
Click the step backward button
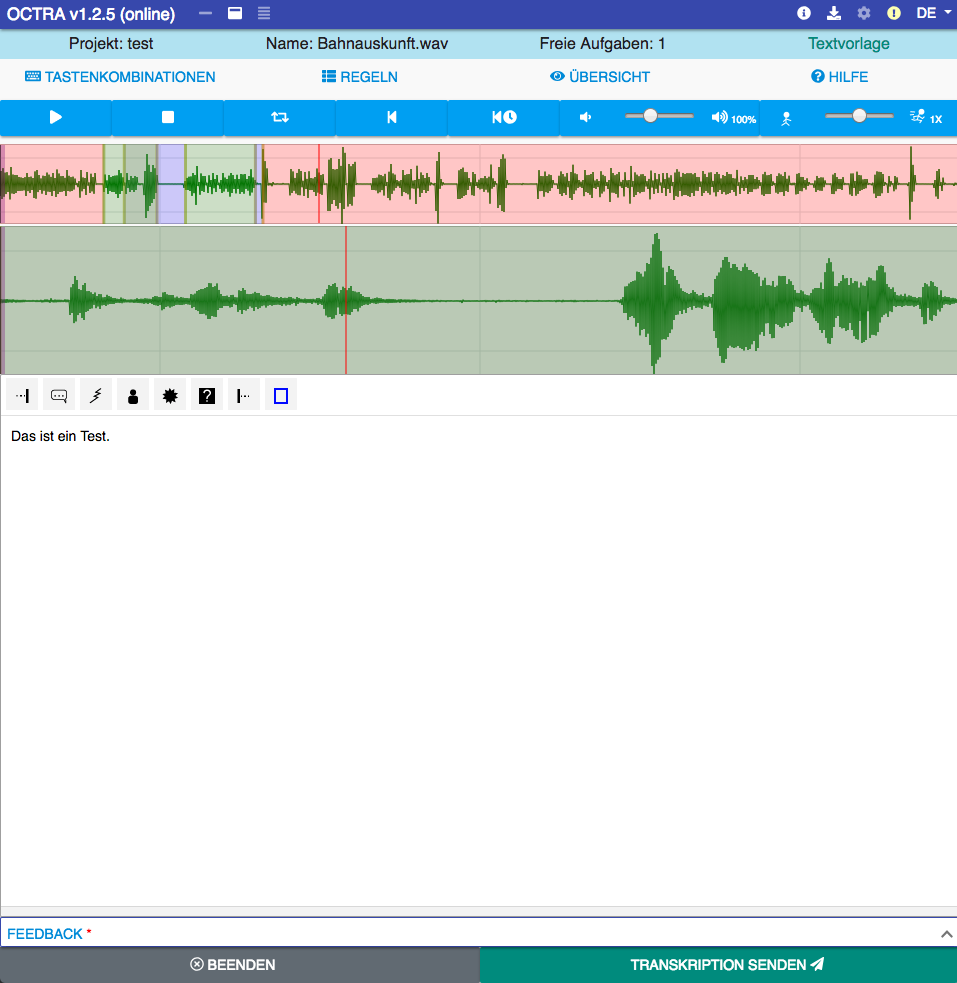pyautogui.click(x=392, y=117)
